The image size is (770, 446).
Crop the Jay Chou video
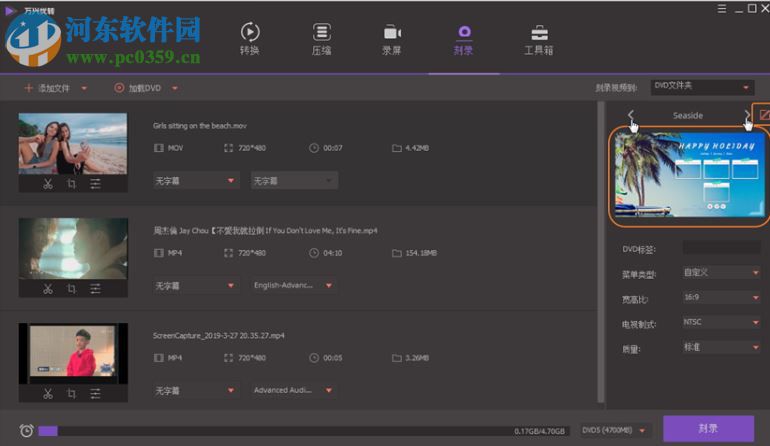72,289
